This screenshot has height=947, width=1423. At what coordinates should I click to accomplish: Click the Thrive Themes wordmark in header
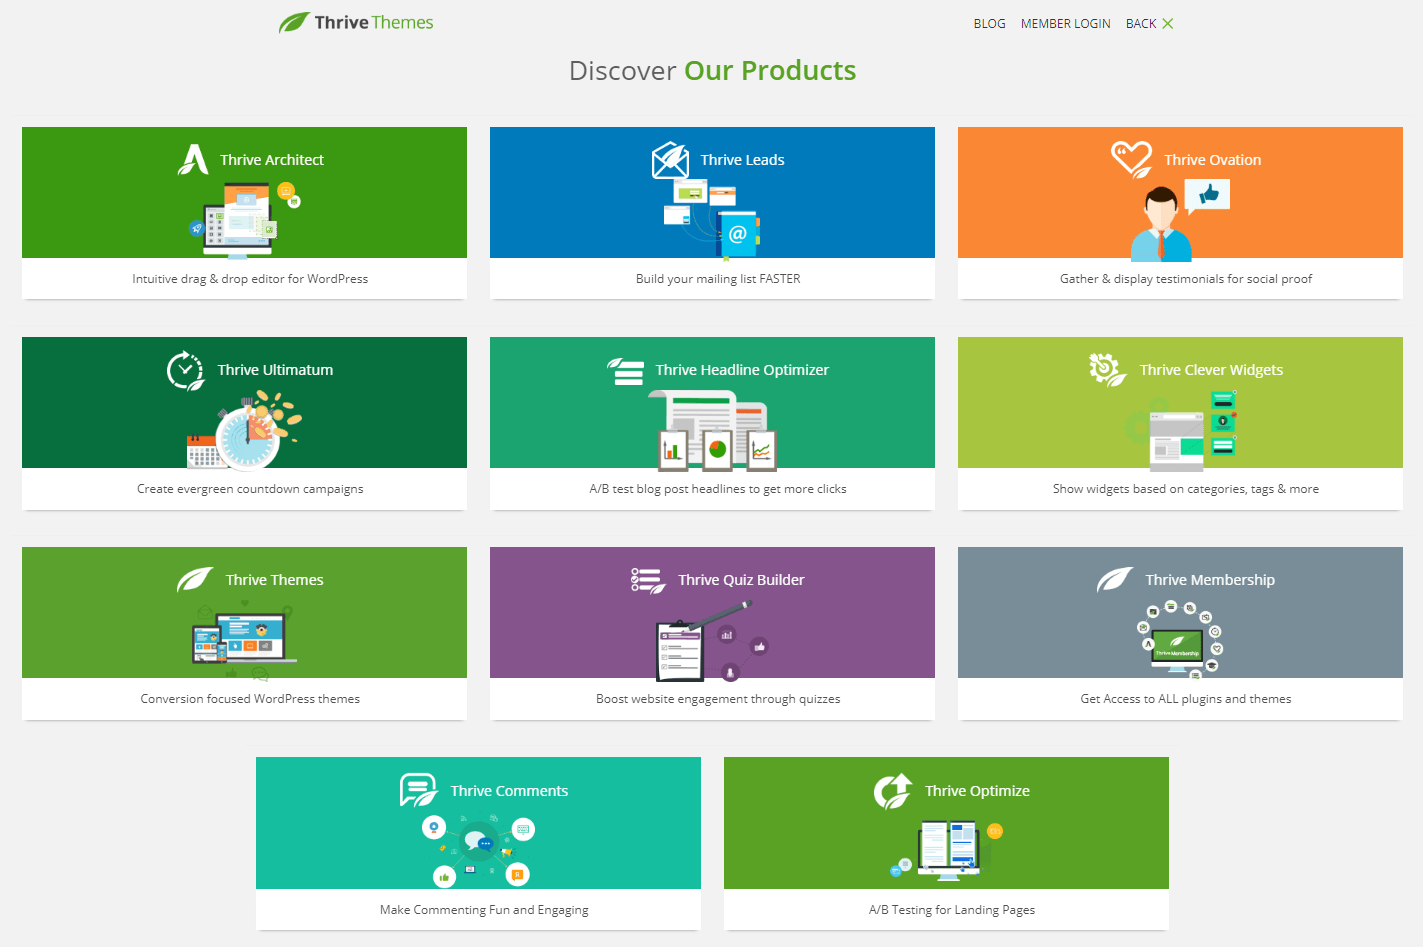(374, 23)
